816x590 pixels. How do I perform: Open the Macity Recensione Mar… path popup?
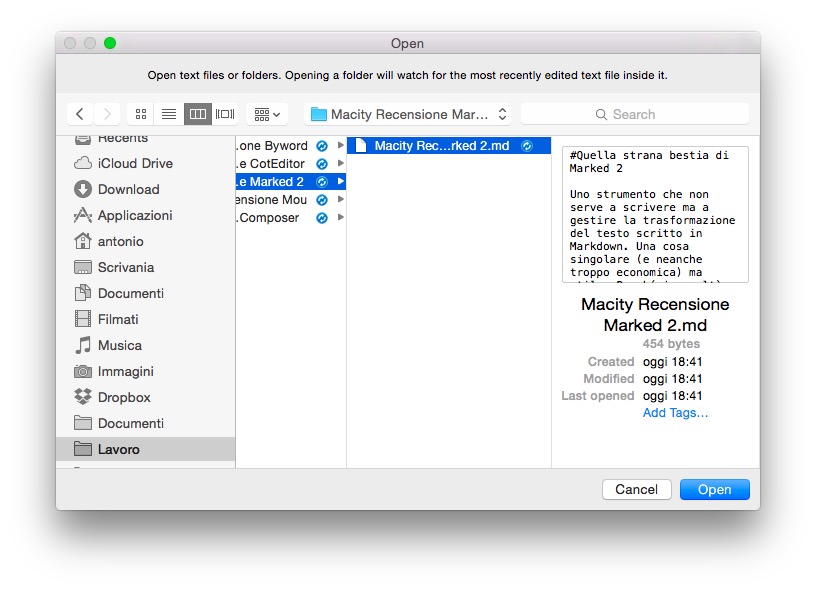[407, 114]
